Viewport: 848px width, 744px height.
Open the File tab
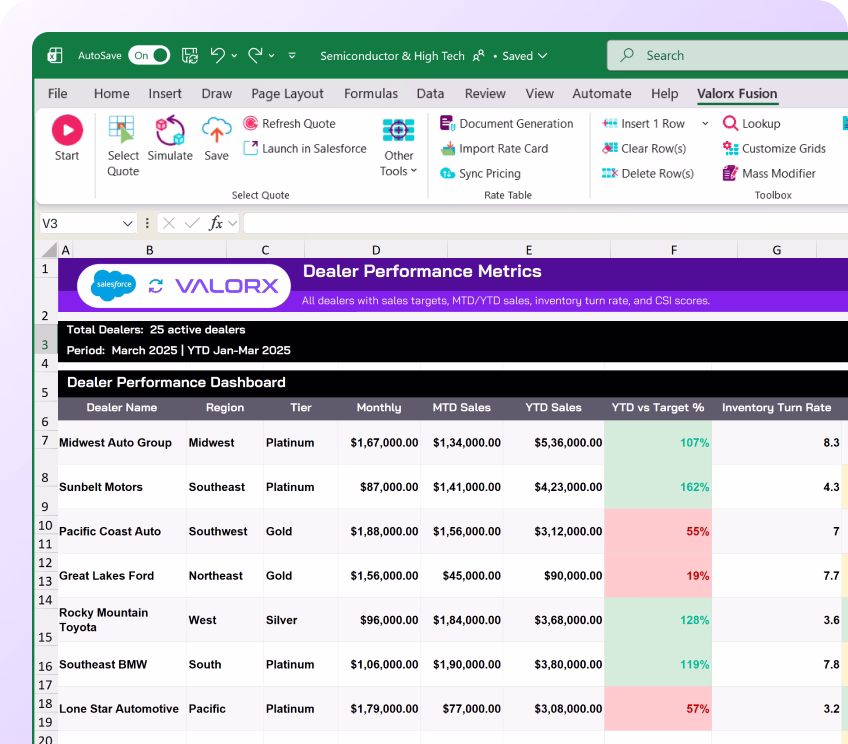[x=57, y=94]
